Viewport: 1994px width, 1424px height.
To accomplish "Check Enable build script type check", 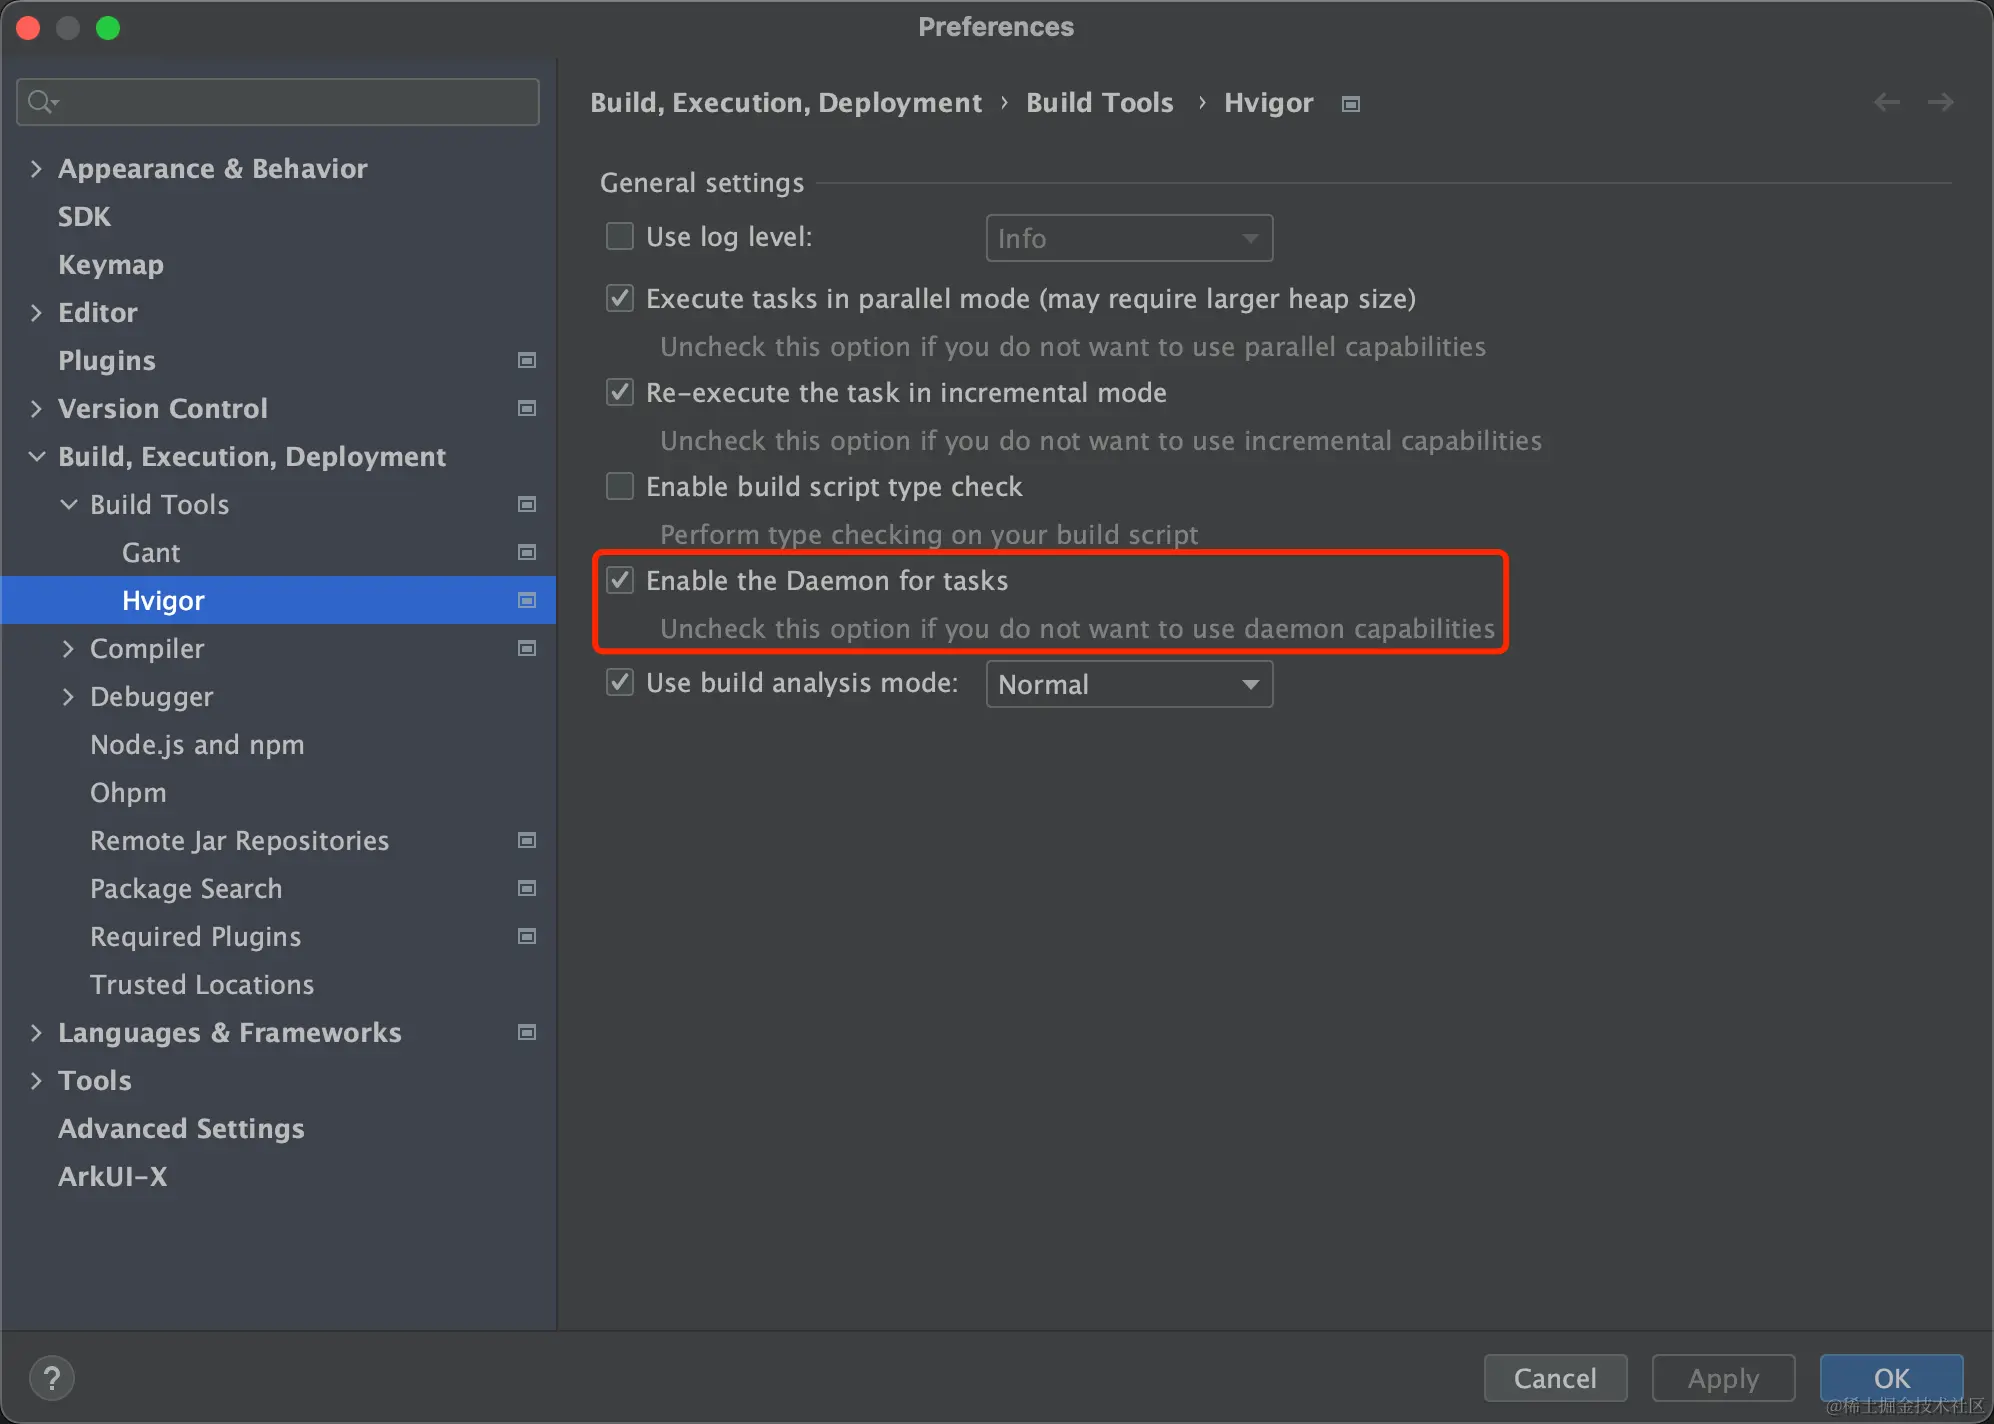I will click(620, 486).
